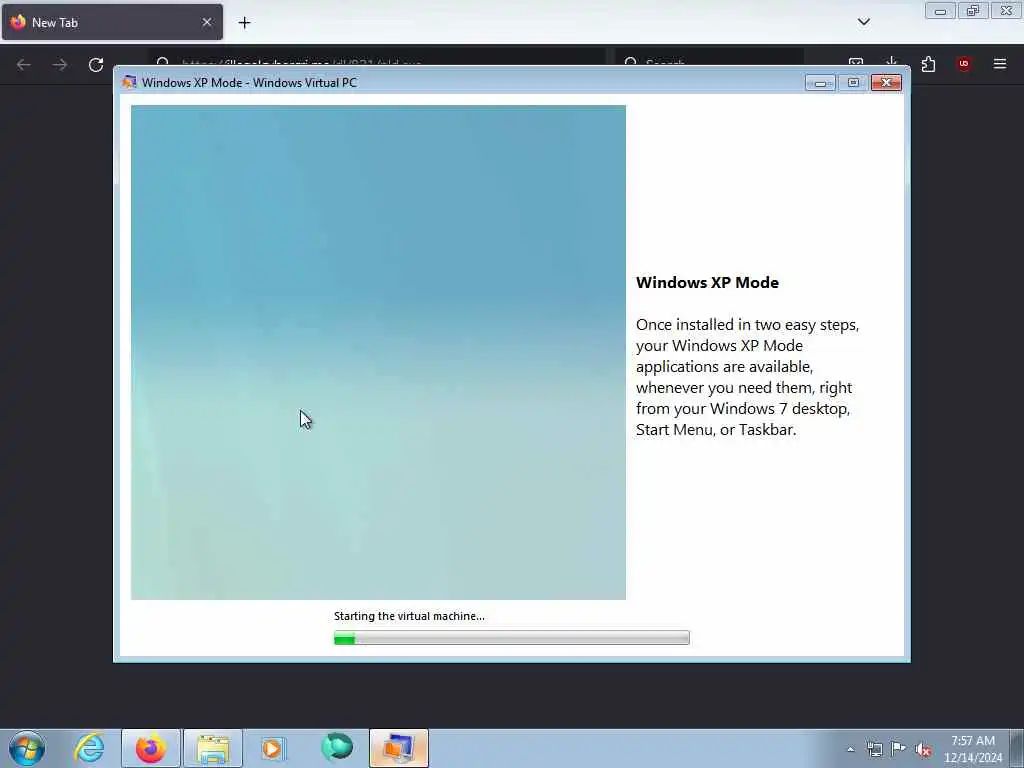Select the New Tab tab
The image size is (1024, 768).
112,22
